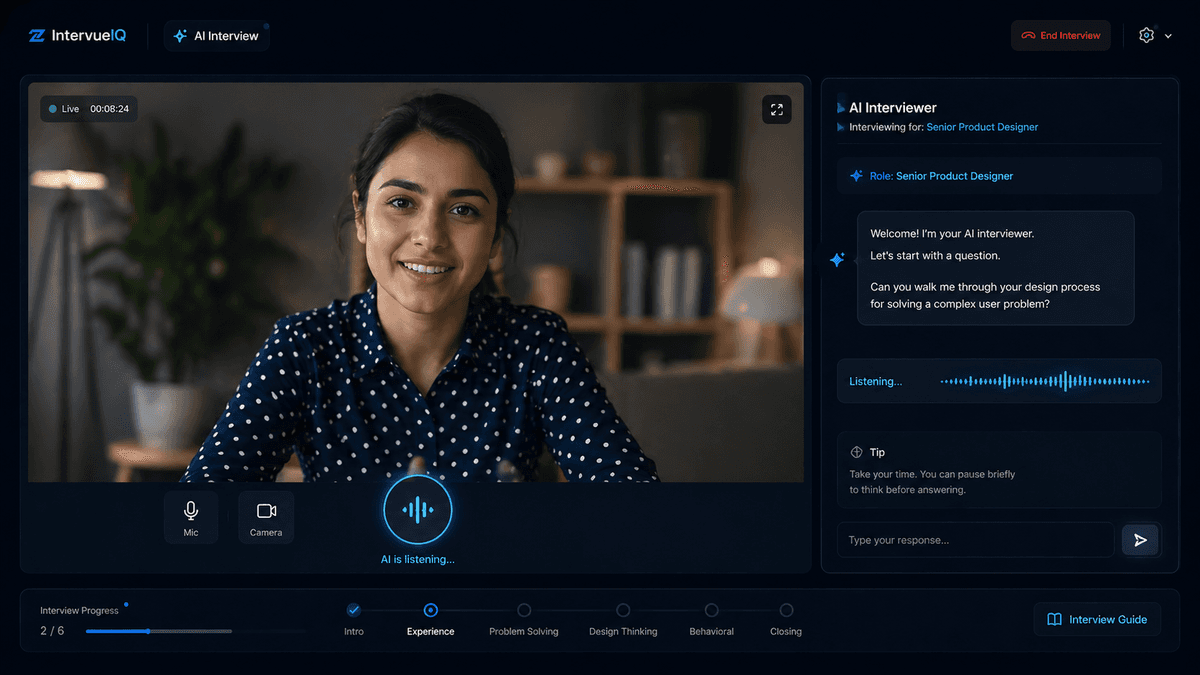Mute the microphone using the Mic icon
This screenshot has height=675, width=1200.
point(190,516)
